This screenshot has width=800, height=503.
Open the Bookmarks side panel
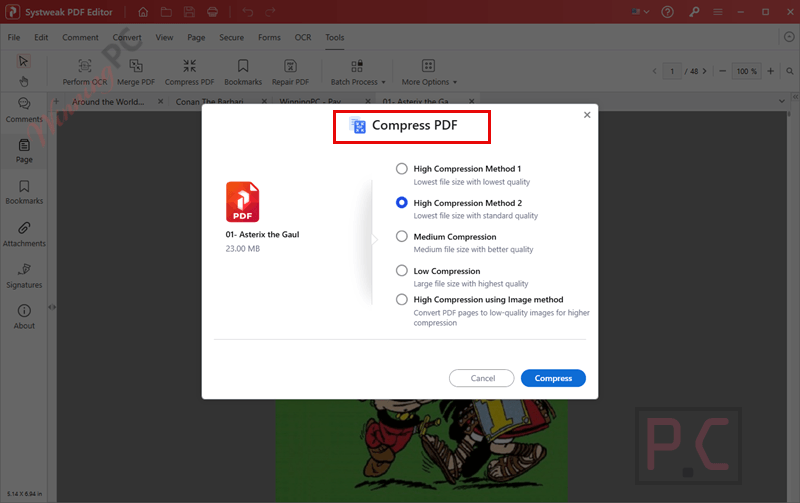click(x=24, y=192)
